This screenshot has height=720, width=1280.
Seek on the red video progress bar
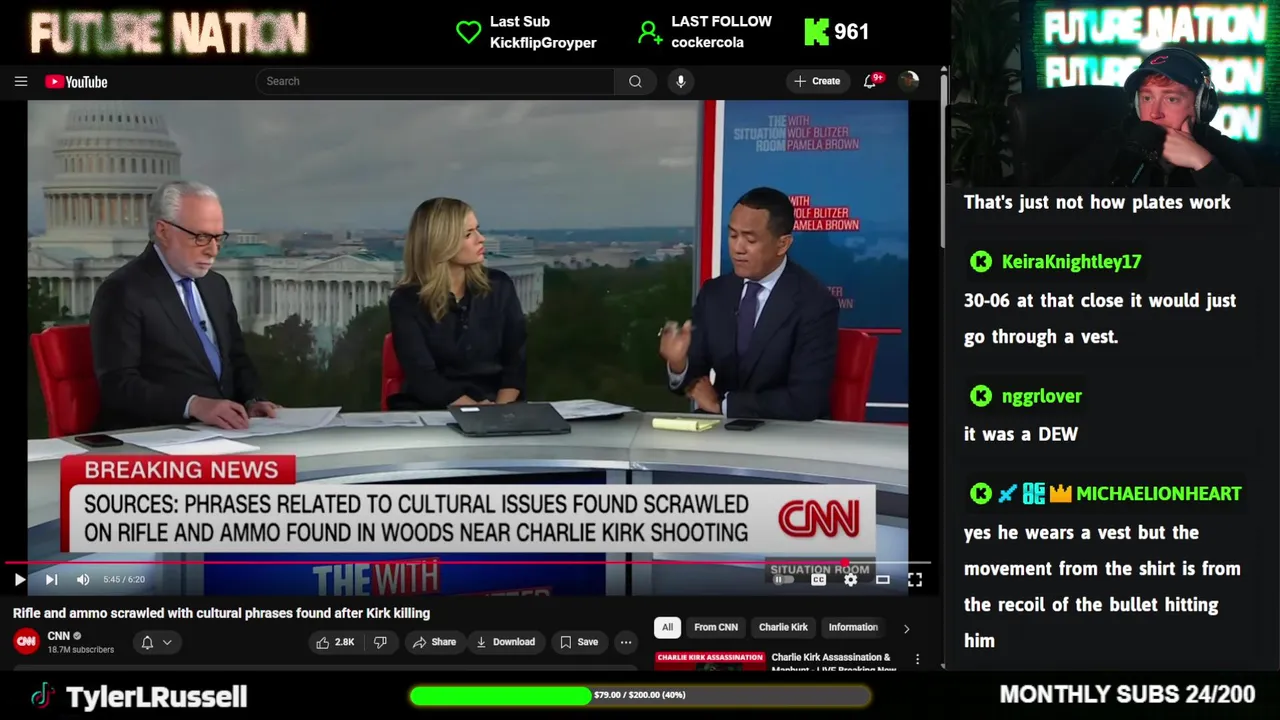(x=468, y=563)
